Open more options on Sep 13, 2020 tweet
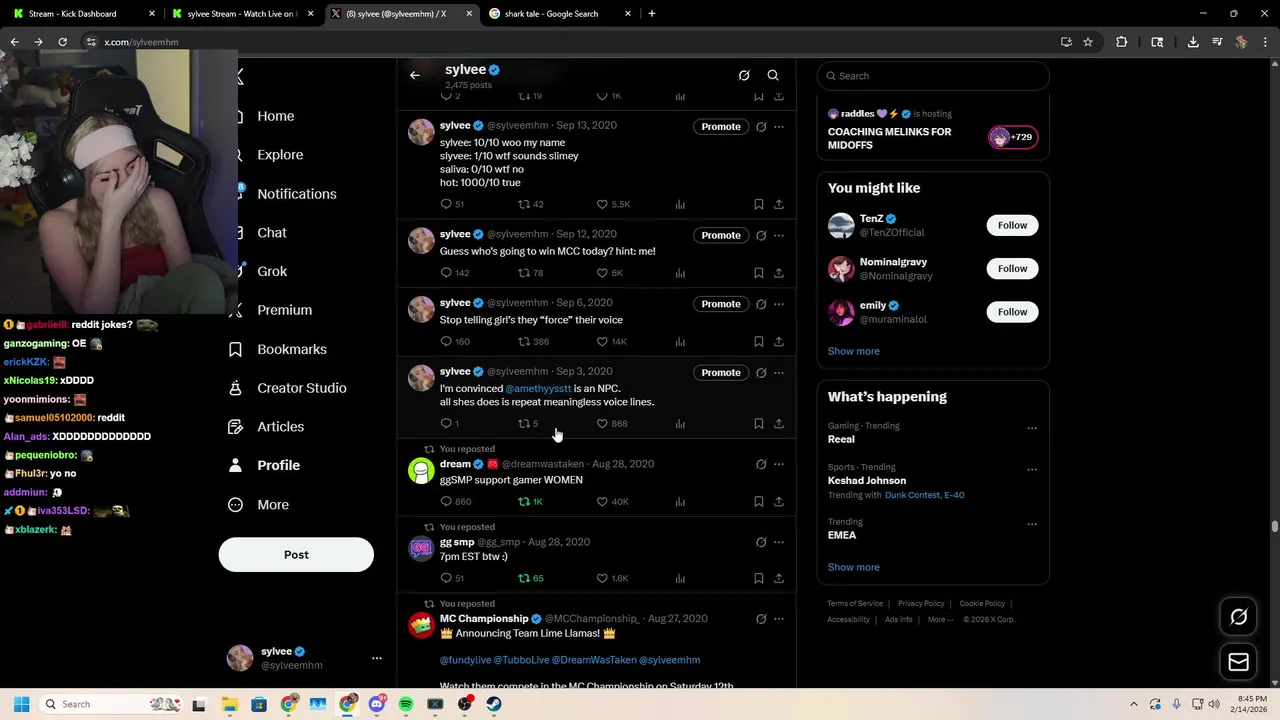The height and width of the screenshot is (720, 1280). [x=779, y=127]
